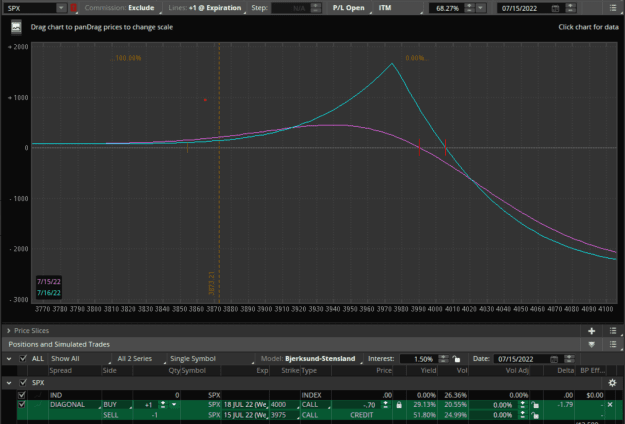Image resolution: width=625 pixels, height=424 pixels.
Task: Click the 3873.21 dashed price marker line
Action: click(219, 171)
